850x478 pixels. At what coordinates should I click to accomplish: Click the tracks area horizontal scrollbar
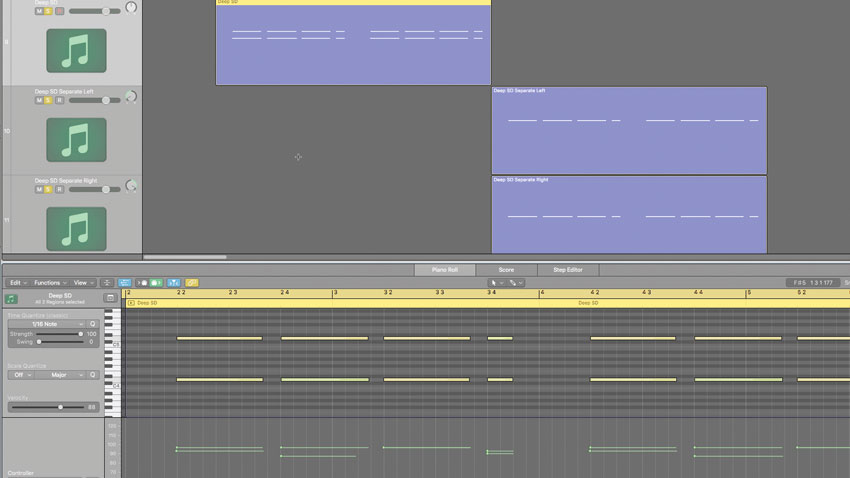185,257
